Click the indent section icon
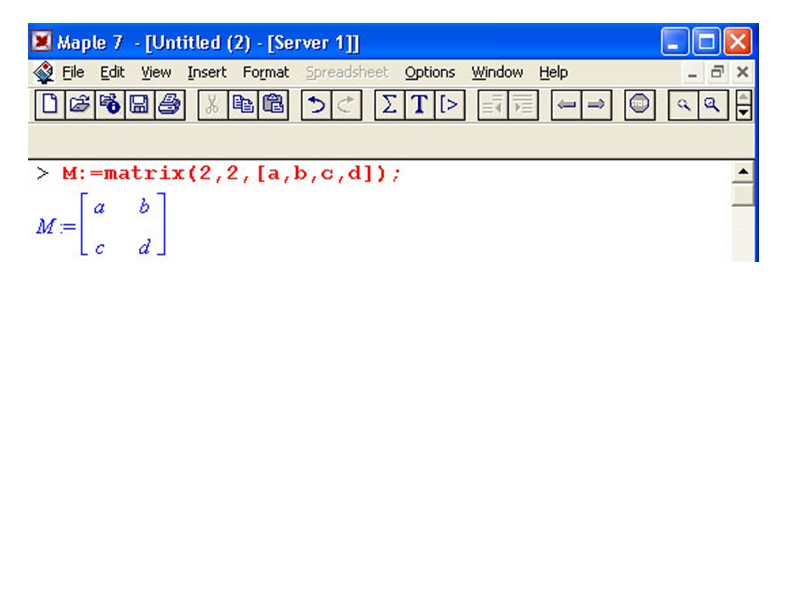 tap(523, 105)
